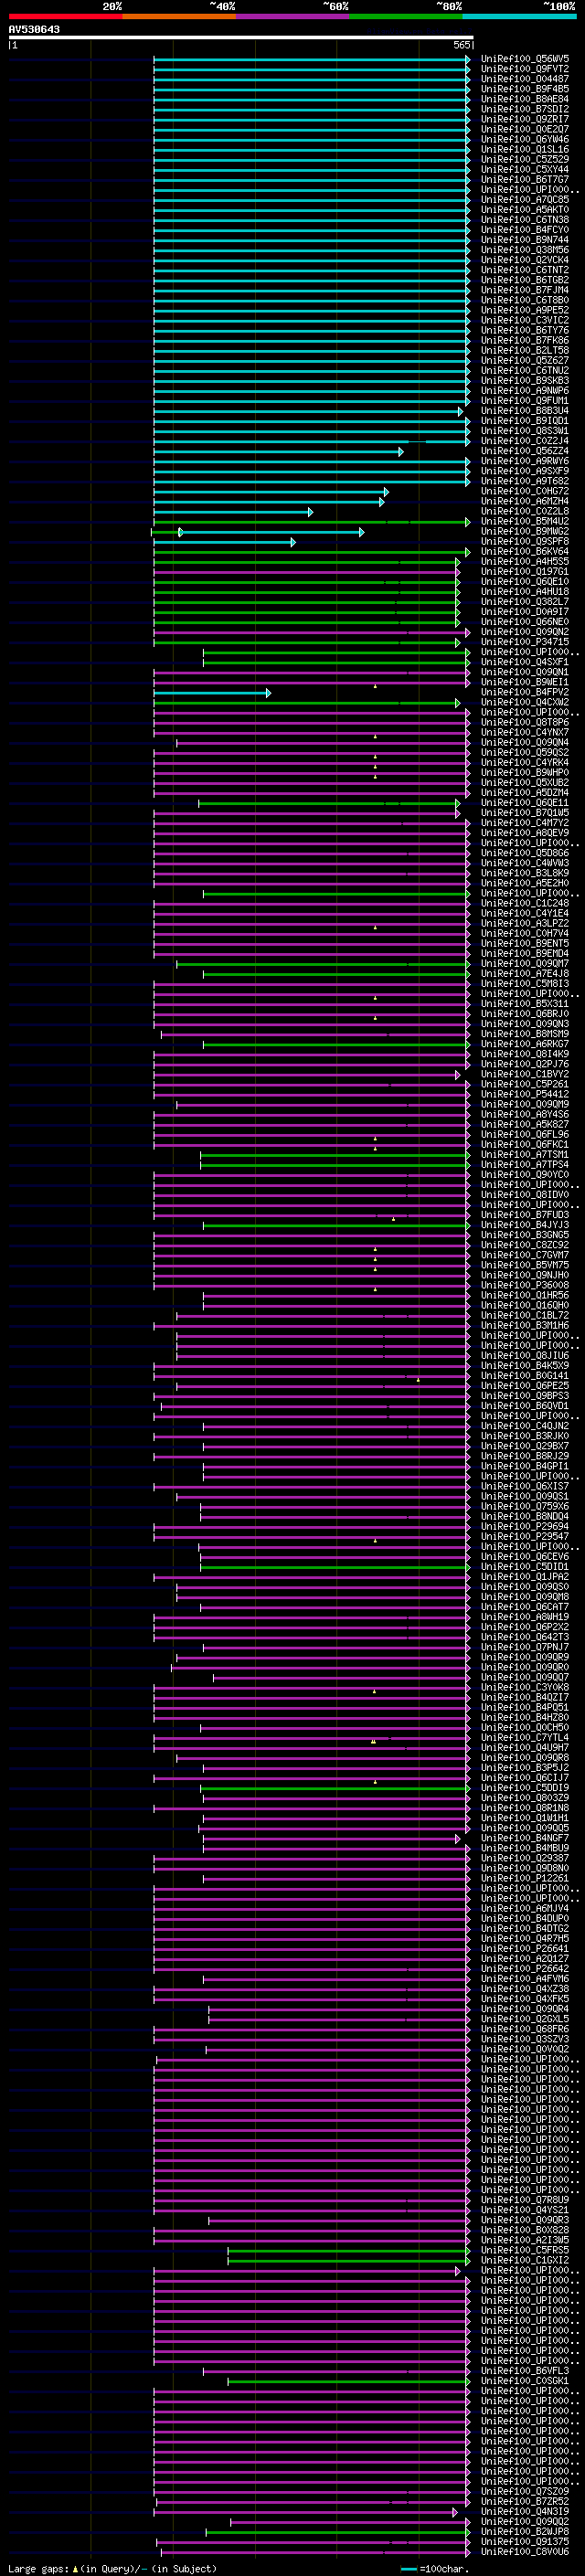The image size is (585, 2576).
Task: Open hit UniRef100_B8AE84
Action: click(x=525, y=99)
